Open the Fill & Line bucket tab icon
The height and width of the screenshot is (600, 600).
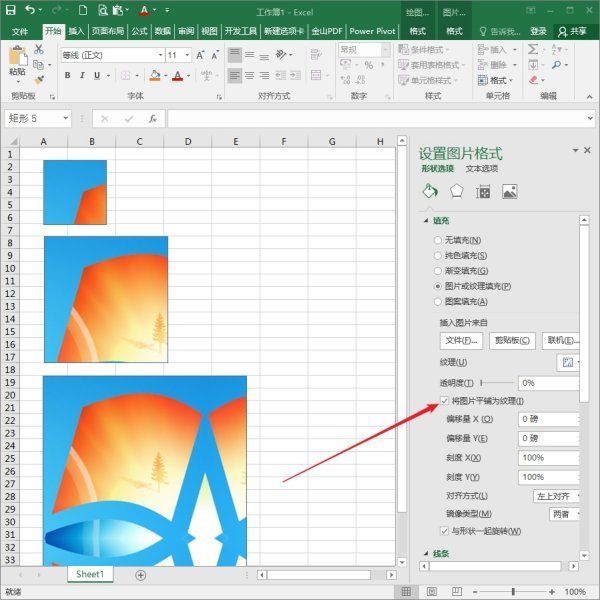pos(430,191)
